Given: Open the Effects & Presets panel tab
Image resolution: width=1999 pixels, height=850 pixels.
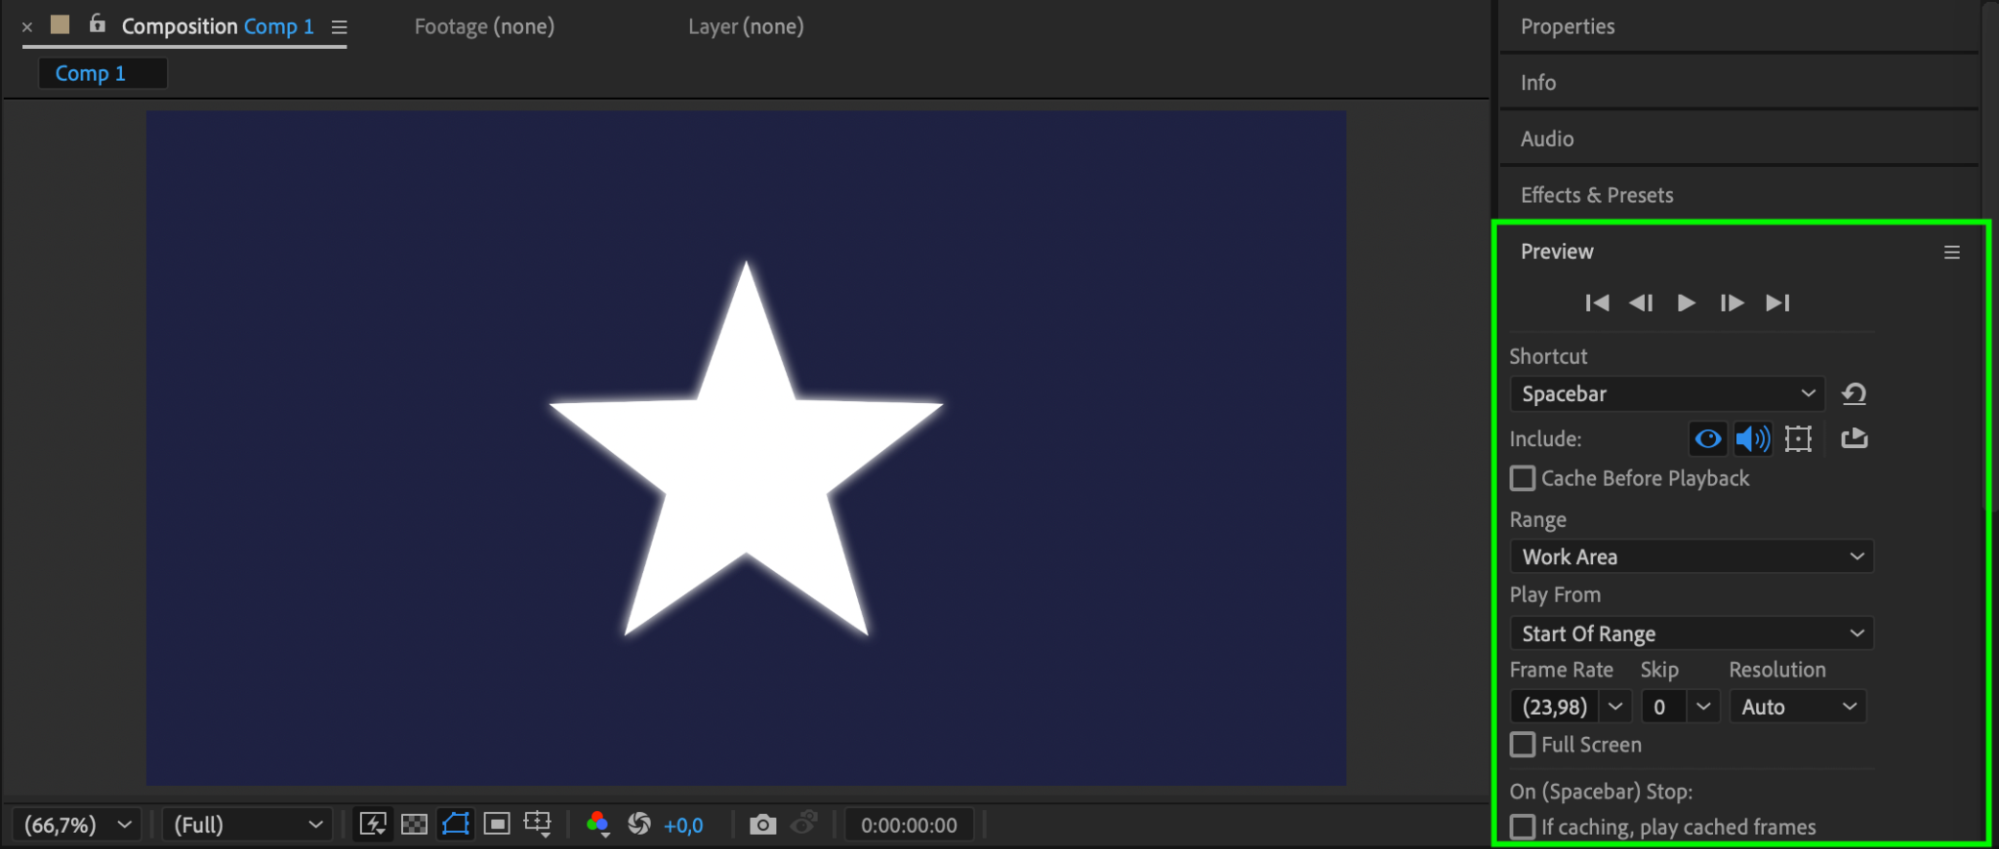Looking at the screenshot, I should pyautogui.click(x=1597, y=195).
